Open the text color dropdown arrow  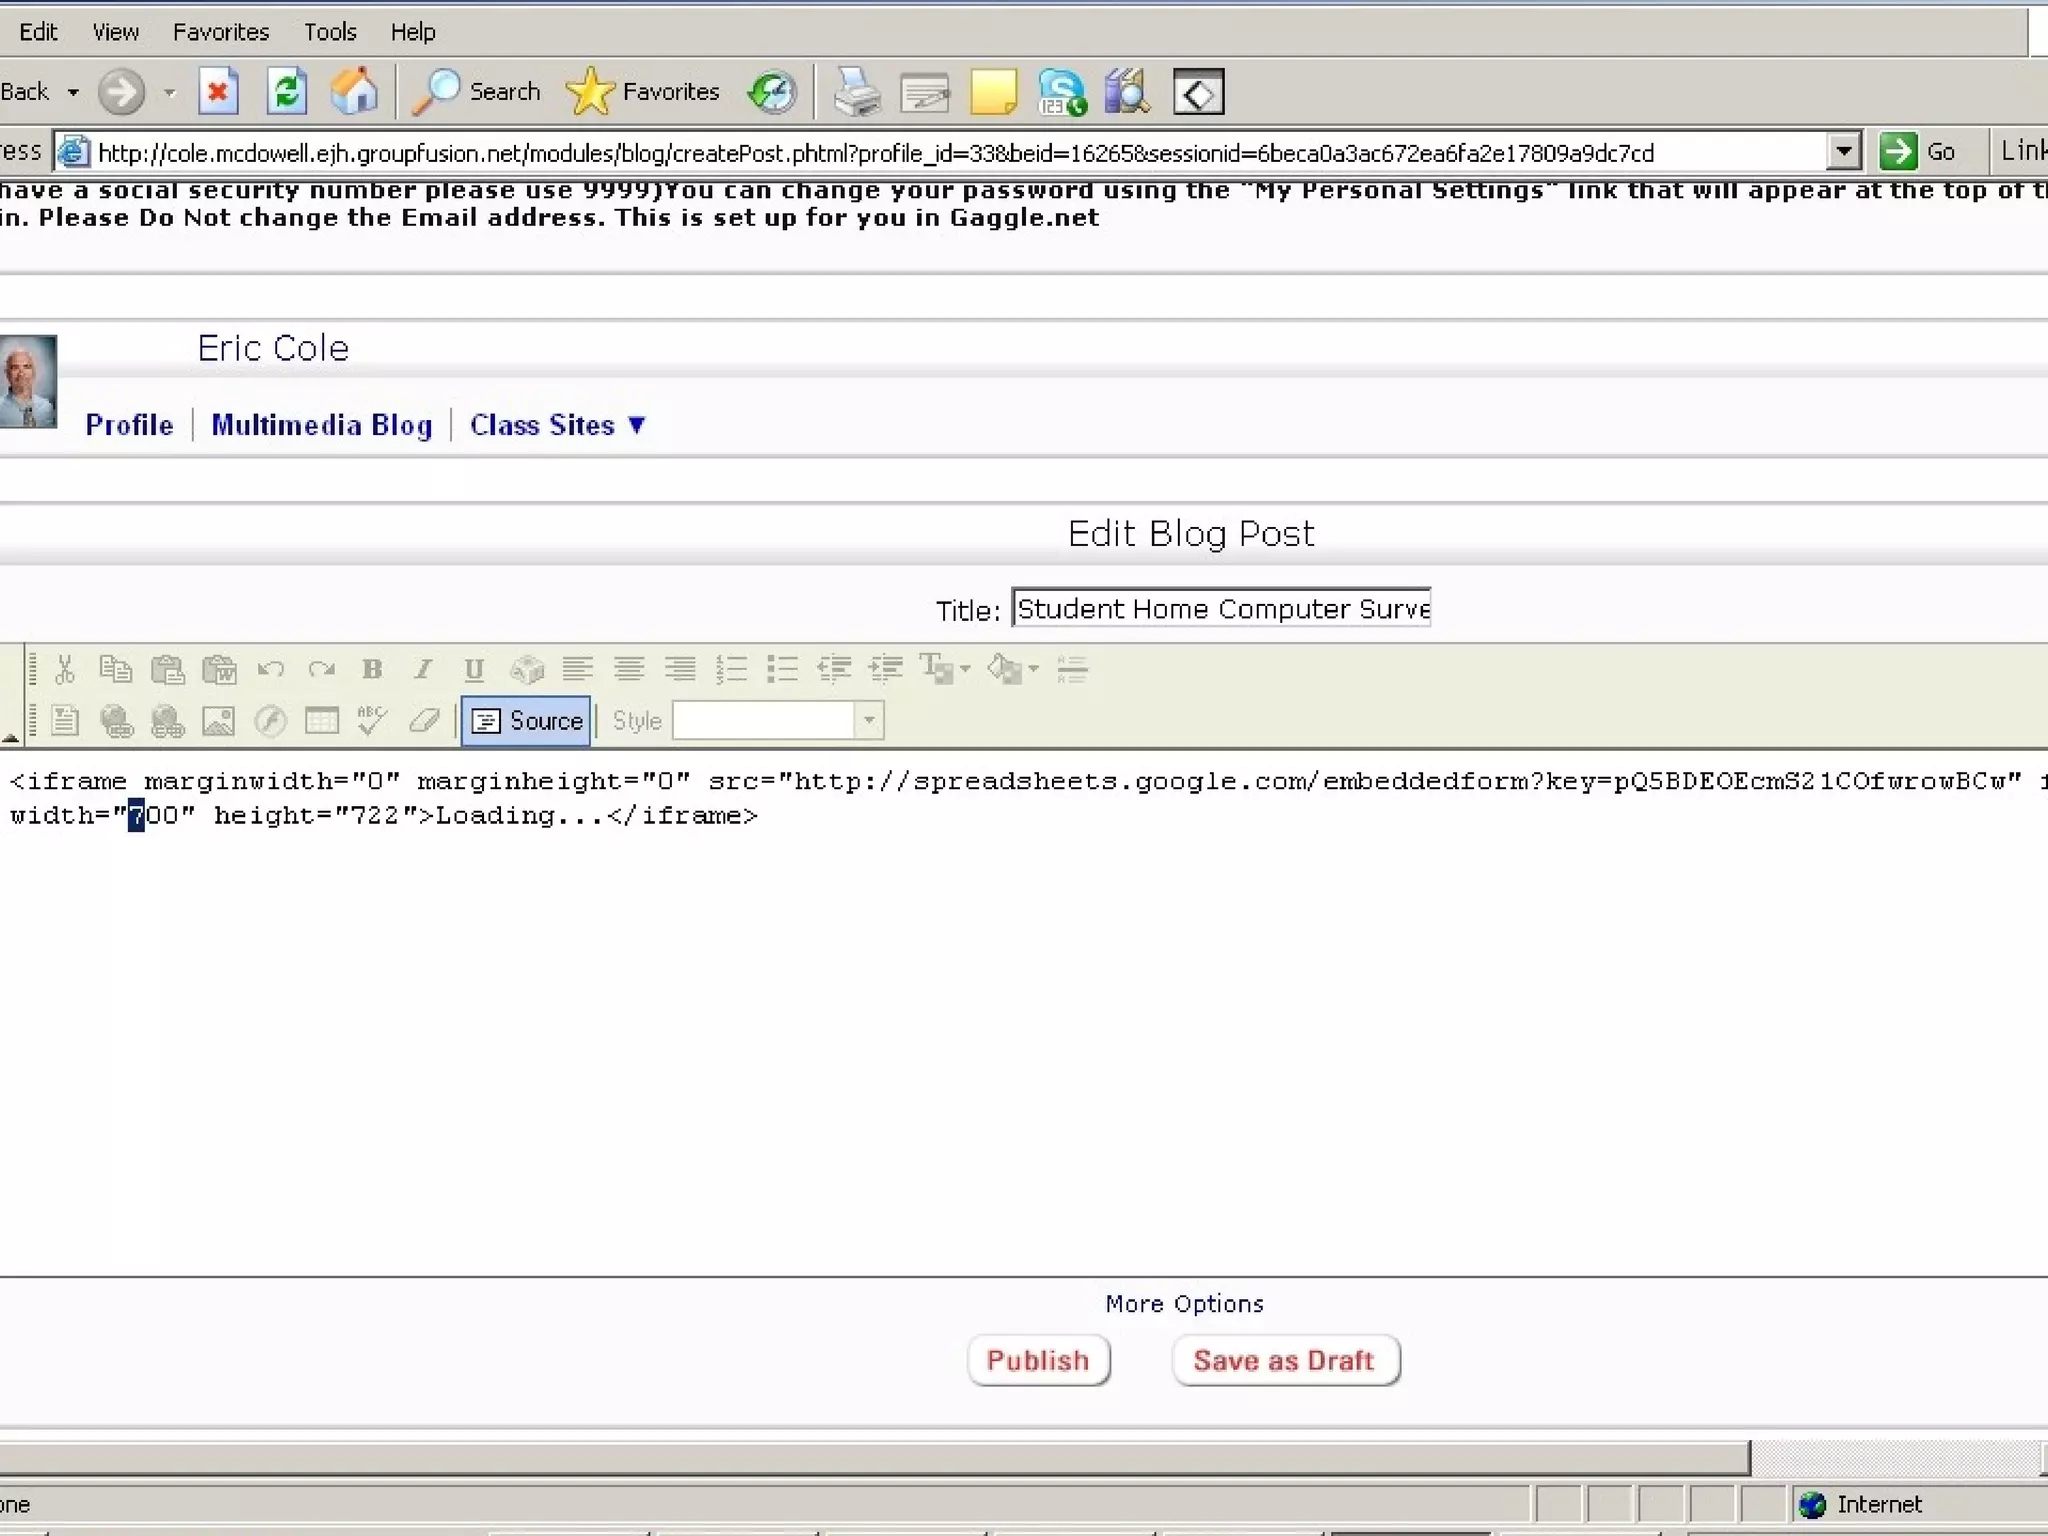(965, 669)
